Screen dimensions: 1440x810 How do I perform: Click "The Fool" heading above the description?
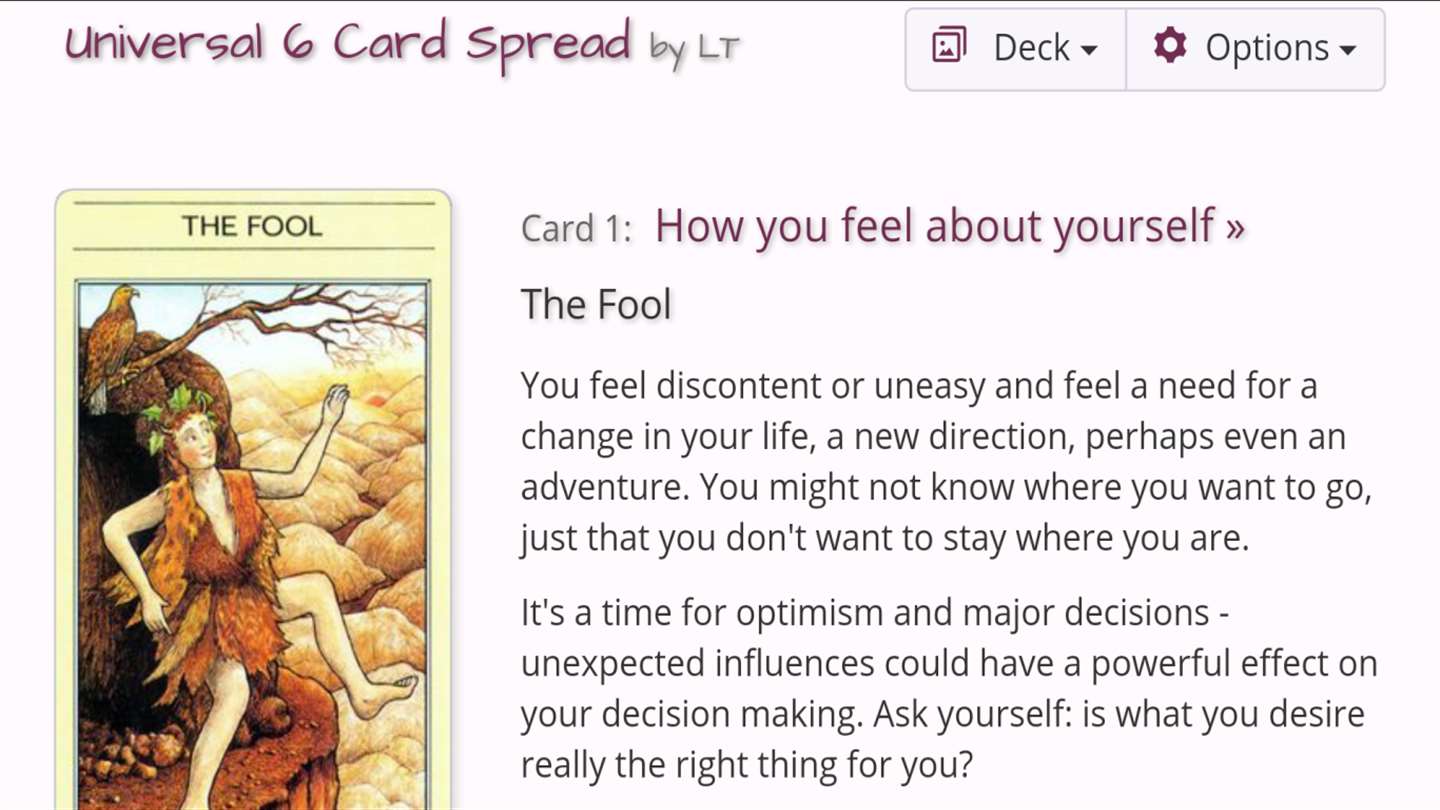pyautogui.click(x=596, y=305)
